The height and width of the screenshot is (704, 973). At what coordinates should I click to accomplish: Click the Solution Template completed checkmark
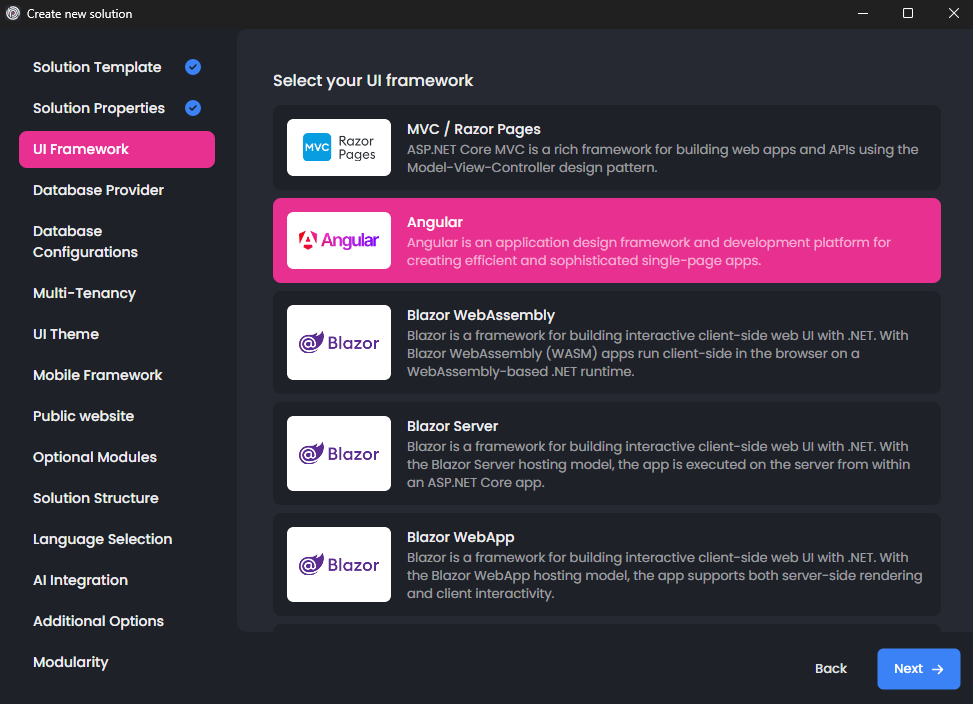click(193, 67)
